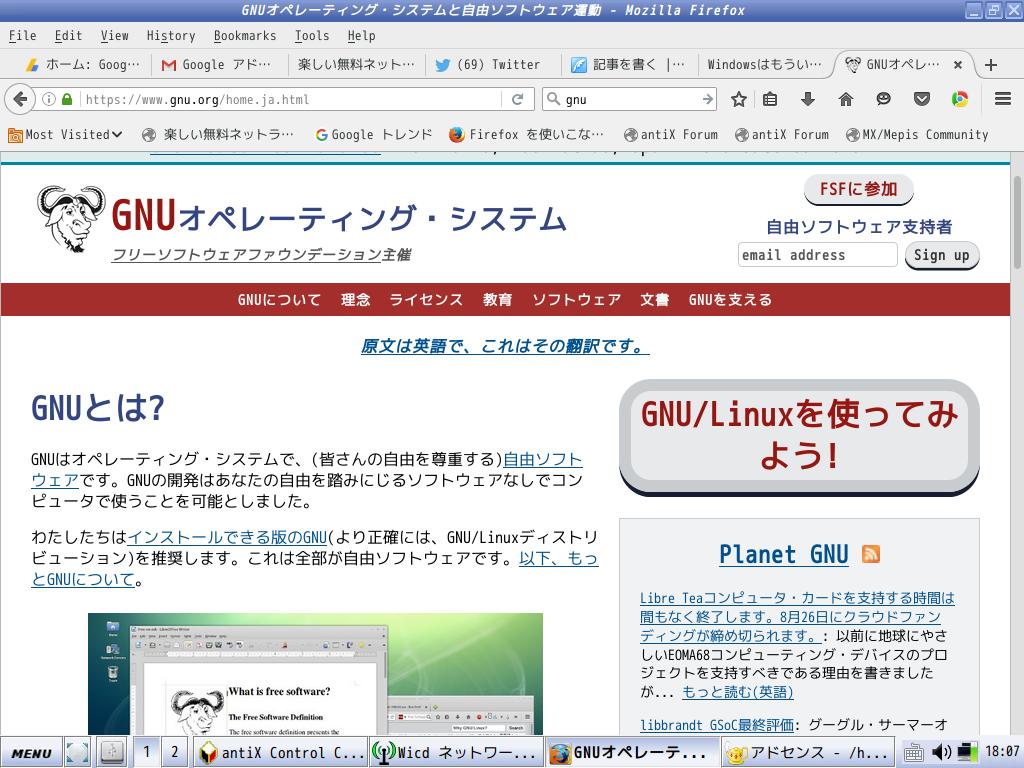Image resolution: width=1024 pixels, height=768 pixels.
Task: Switch to アドセンス taskbar window
Action: pos(807,752)
